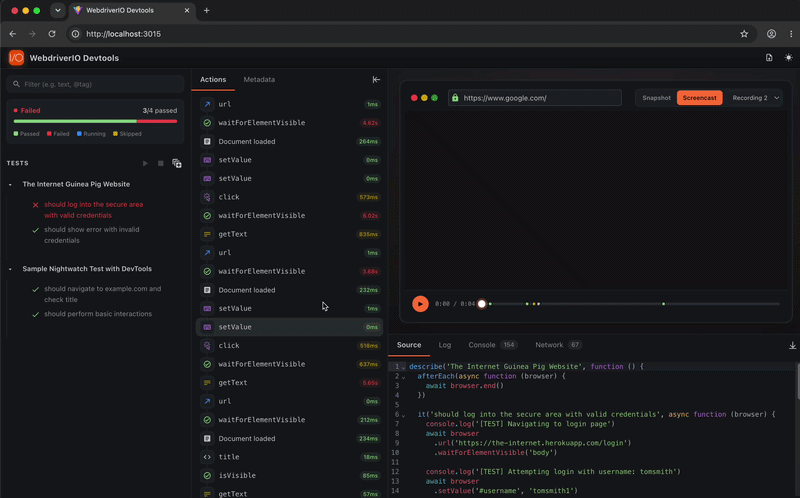
Task: Fold the it block at line 6
Action: point(403,415)
